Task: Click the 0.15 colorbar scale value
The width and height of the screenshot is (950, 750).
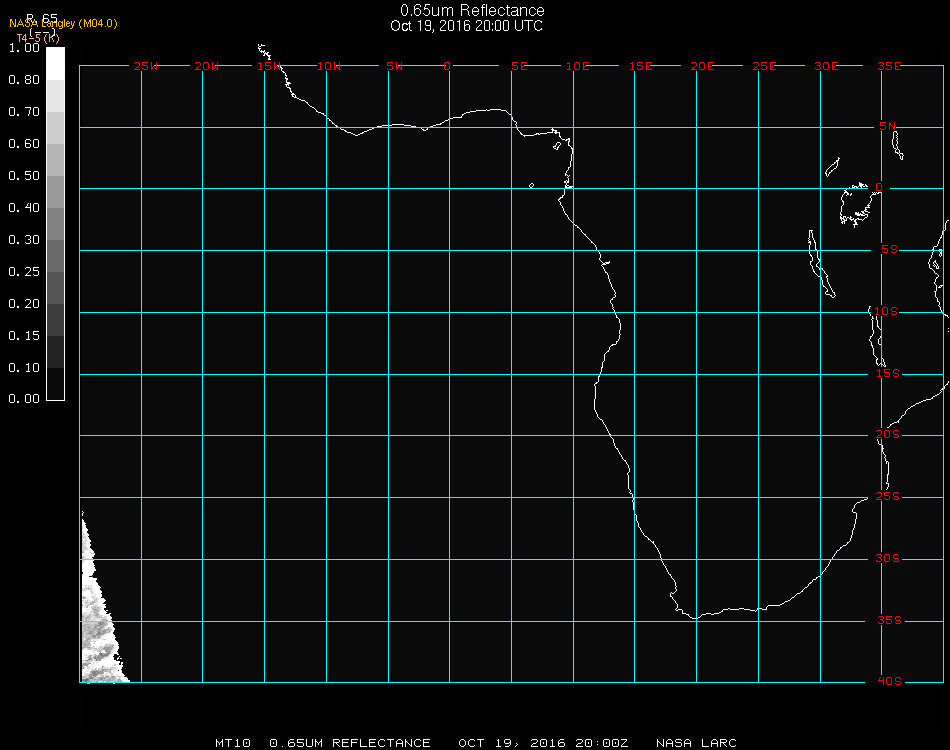Action: 24,336
